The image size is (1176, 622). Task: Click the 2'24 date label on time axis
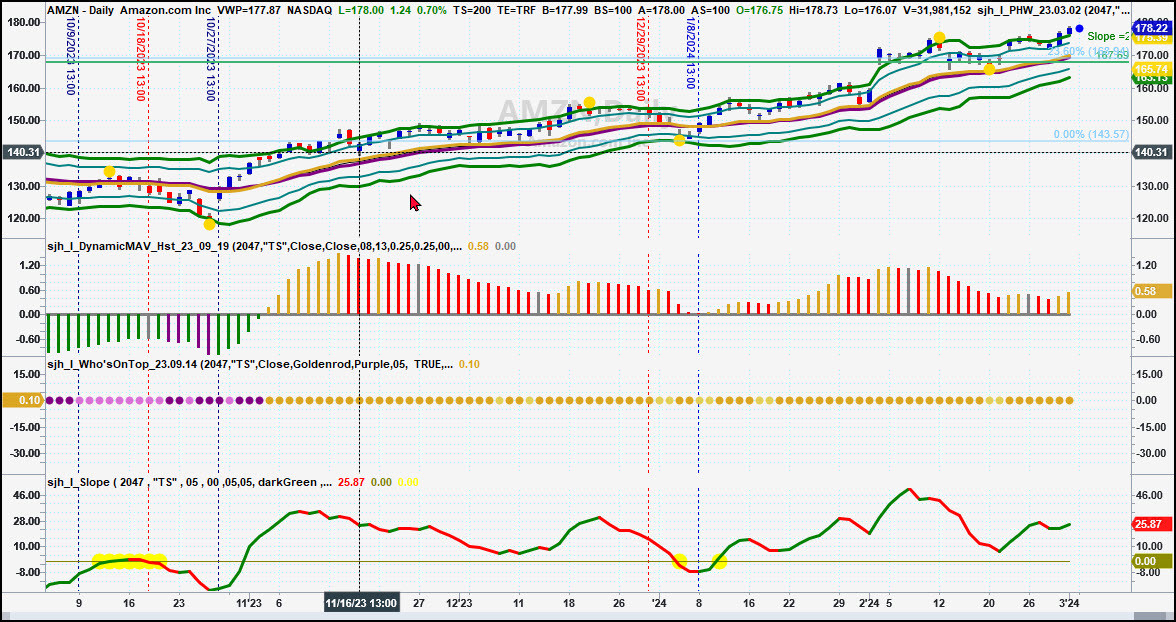pyautogui.click(x=868, y=602)
